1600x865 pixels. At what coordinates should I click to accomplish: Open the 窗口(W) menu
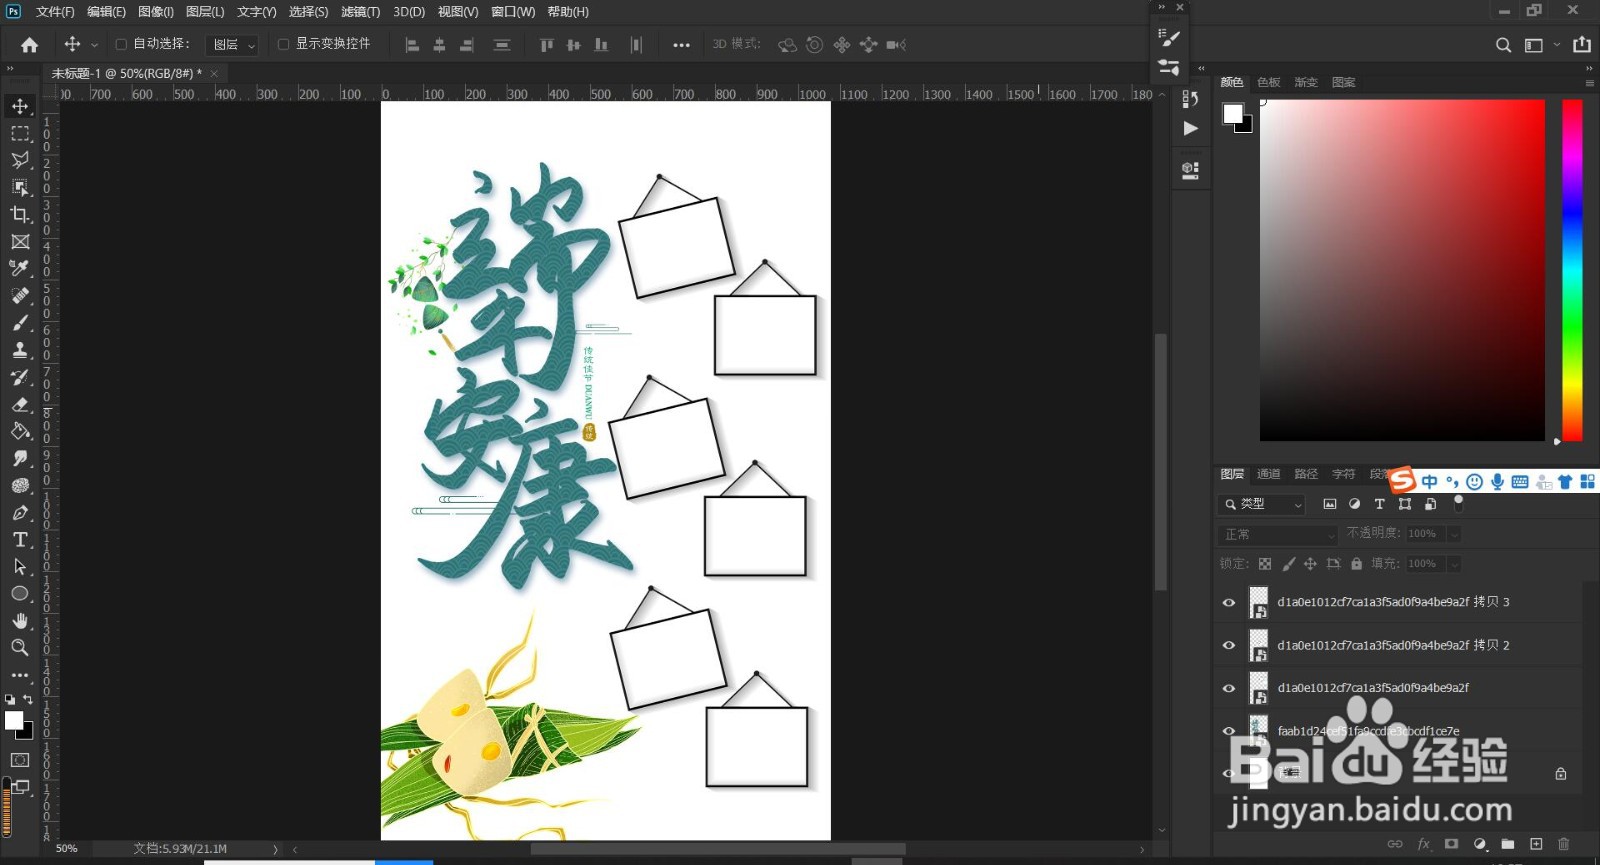click(513, 12)
